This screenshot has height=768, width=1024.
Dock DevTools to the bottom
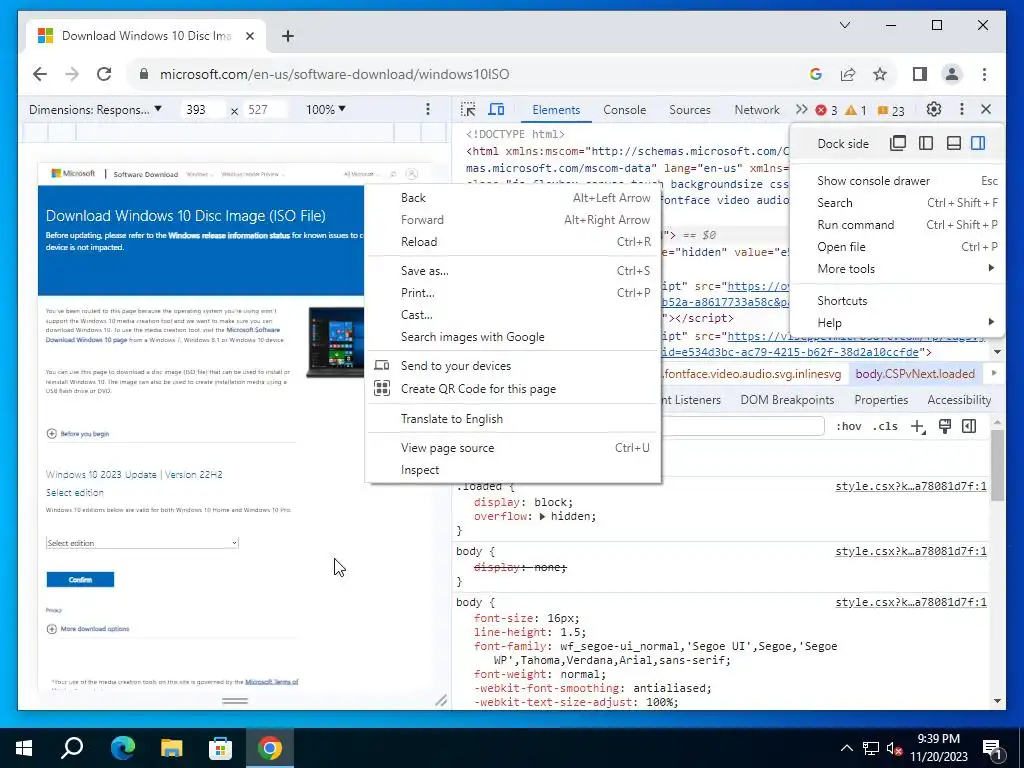click(953, 143)
